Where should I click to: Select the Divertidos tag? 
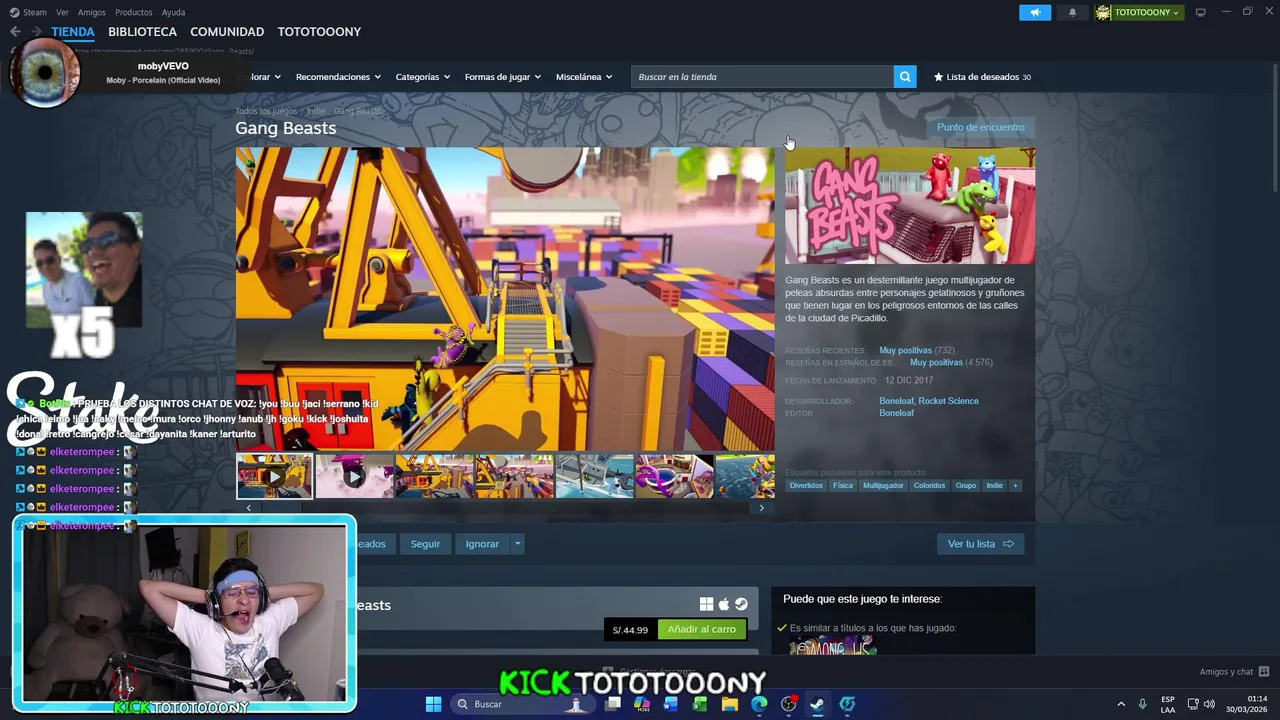(806, 486)
